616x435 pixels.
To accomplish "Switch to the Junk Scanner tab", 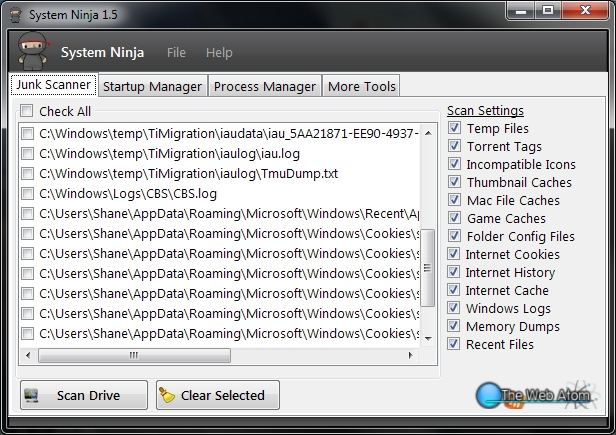I will (x=54, y=84).
